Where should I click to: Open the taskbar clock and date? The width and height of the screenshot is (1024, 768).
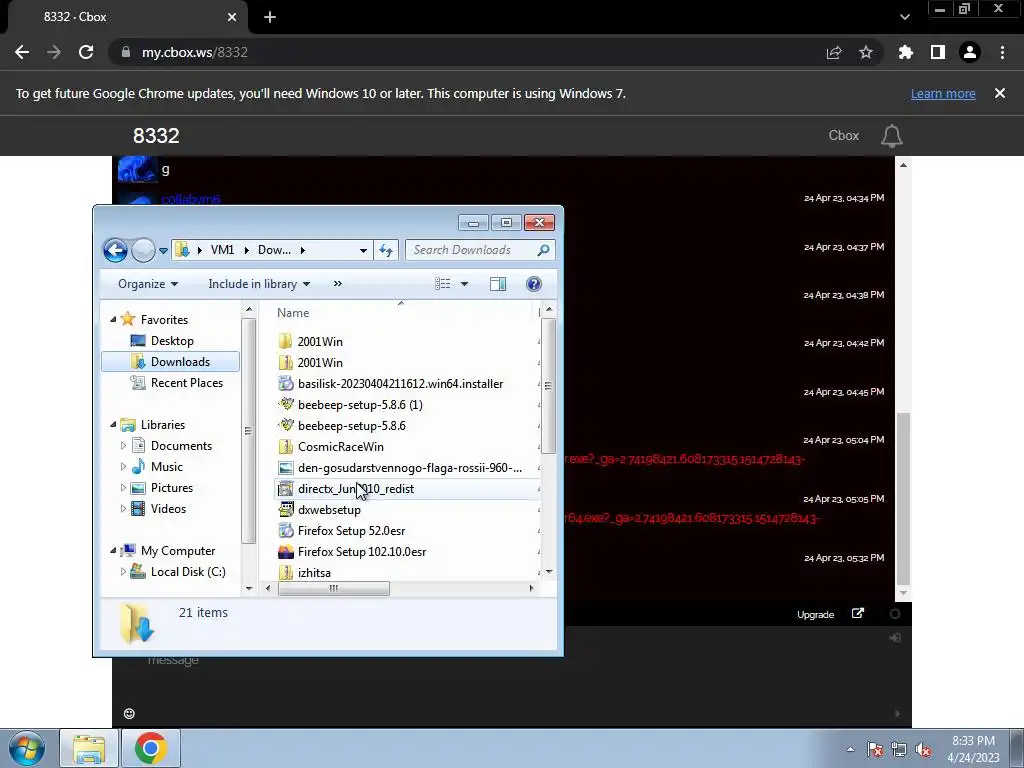pos(973,749)
